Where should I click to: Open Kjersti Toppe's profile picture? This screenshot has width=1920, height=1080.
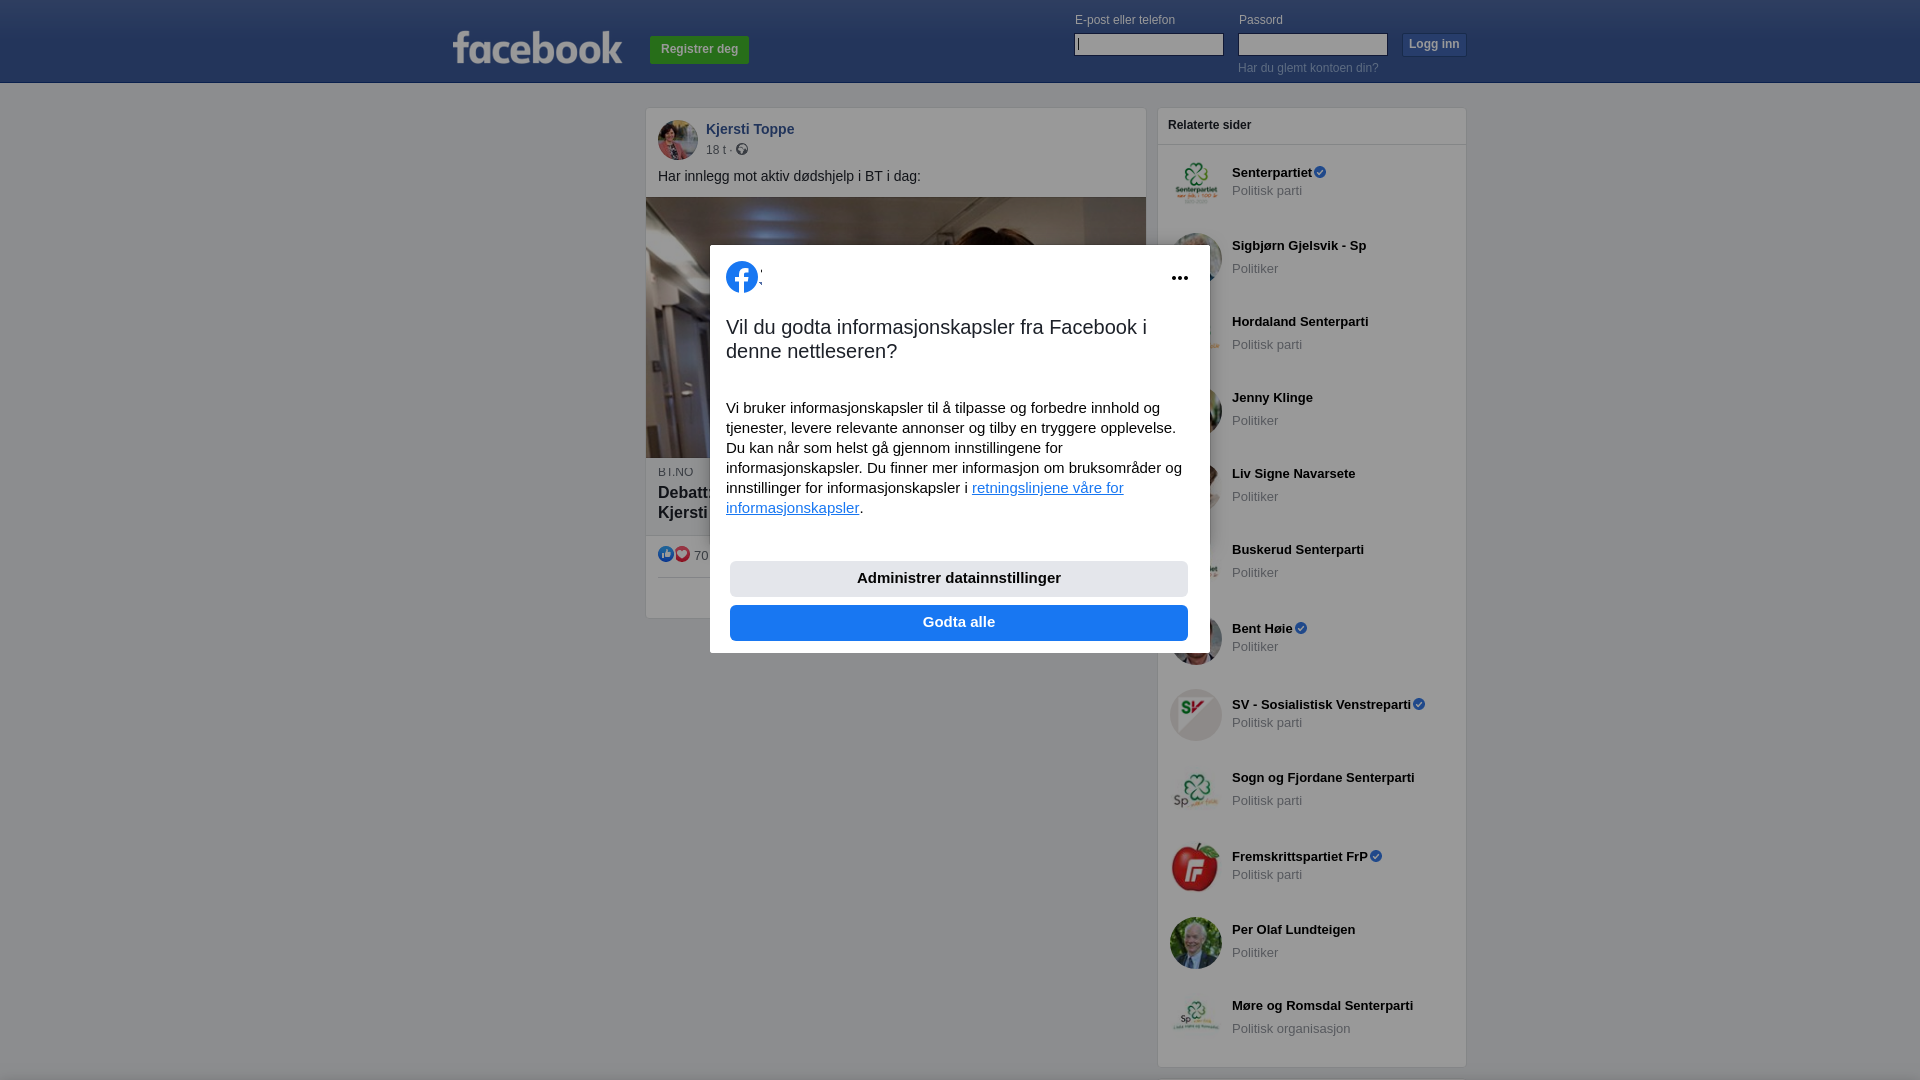coord(678,140)
